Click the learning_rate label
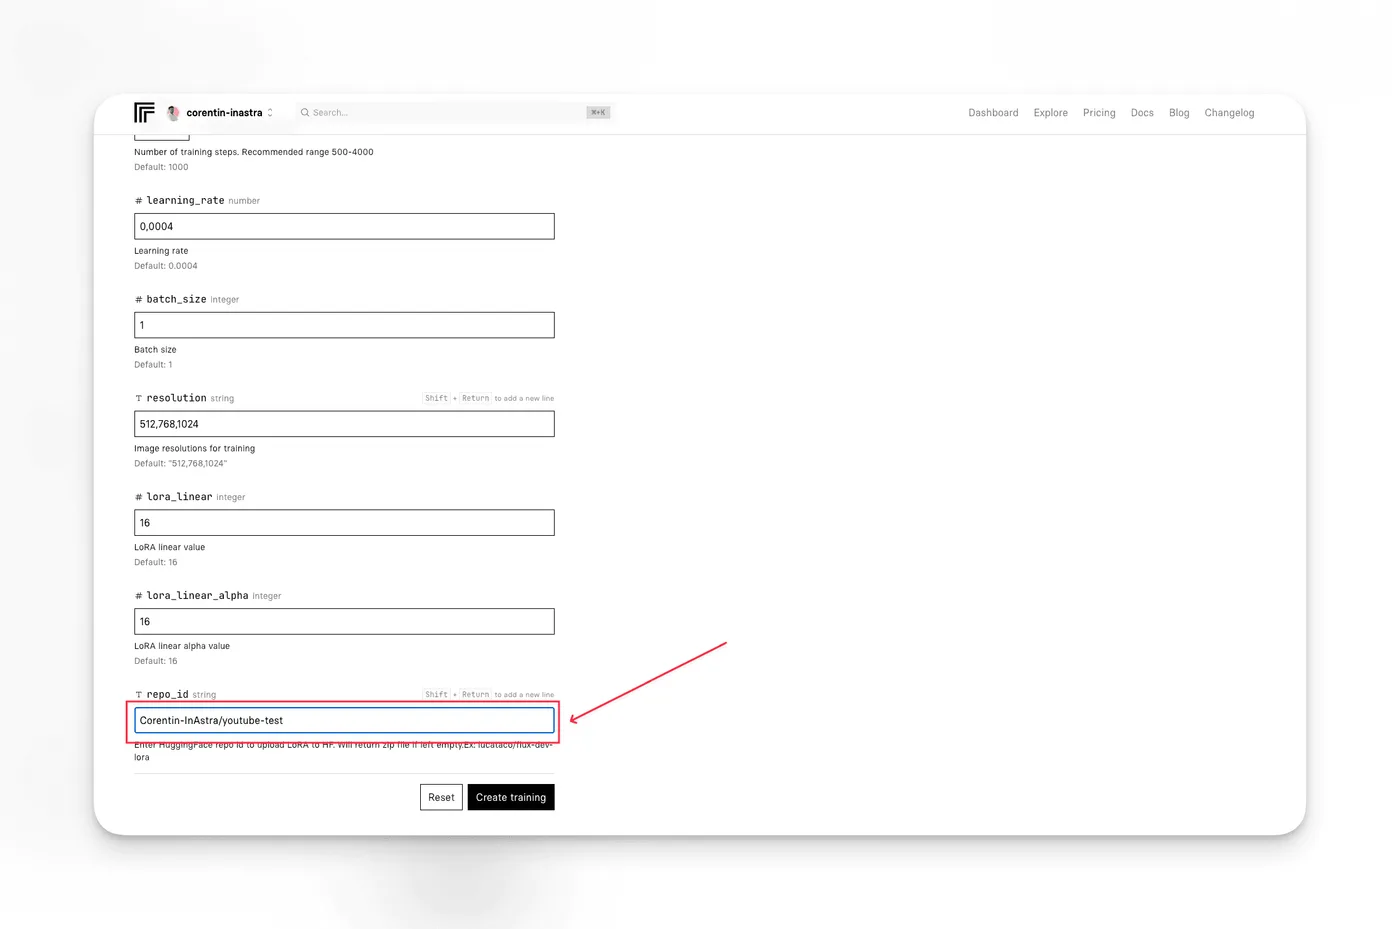Image resolution: width=1400 pixels, height=929 pixels. tap(185, 200)
